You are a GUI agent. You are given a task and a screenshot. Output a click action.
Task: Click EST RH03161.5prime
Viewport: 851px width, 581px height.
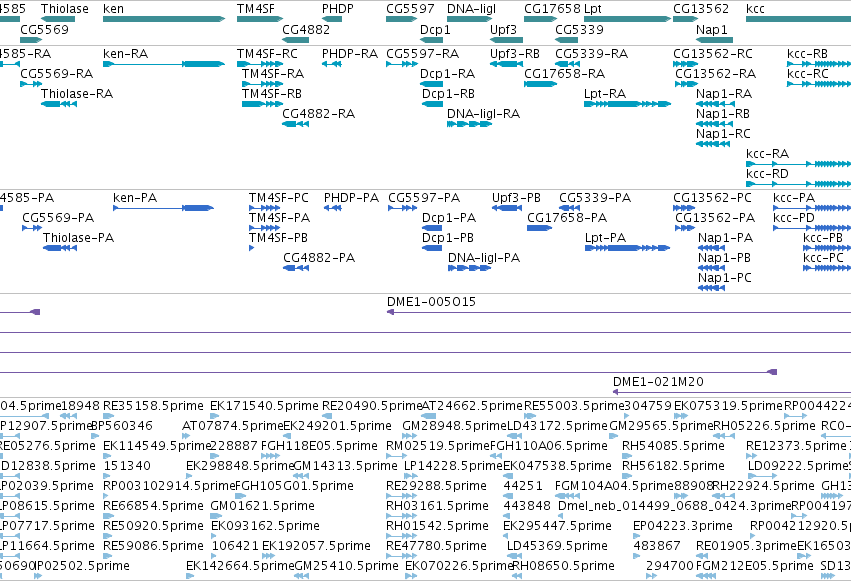[437, 506]
